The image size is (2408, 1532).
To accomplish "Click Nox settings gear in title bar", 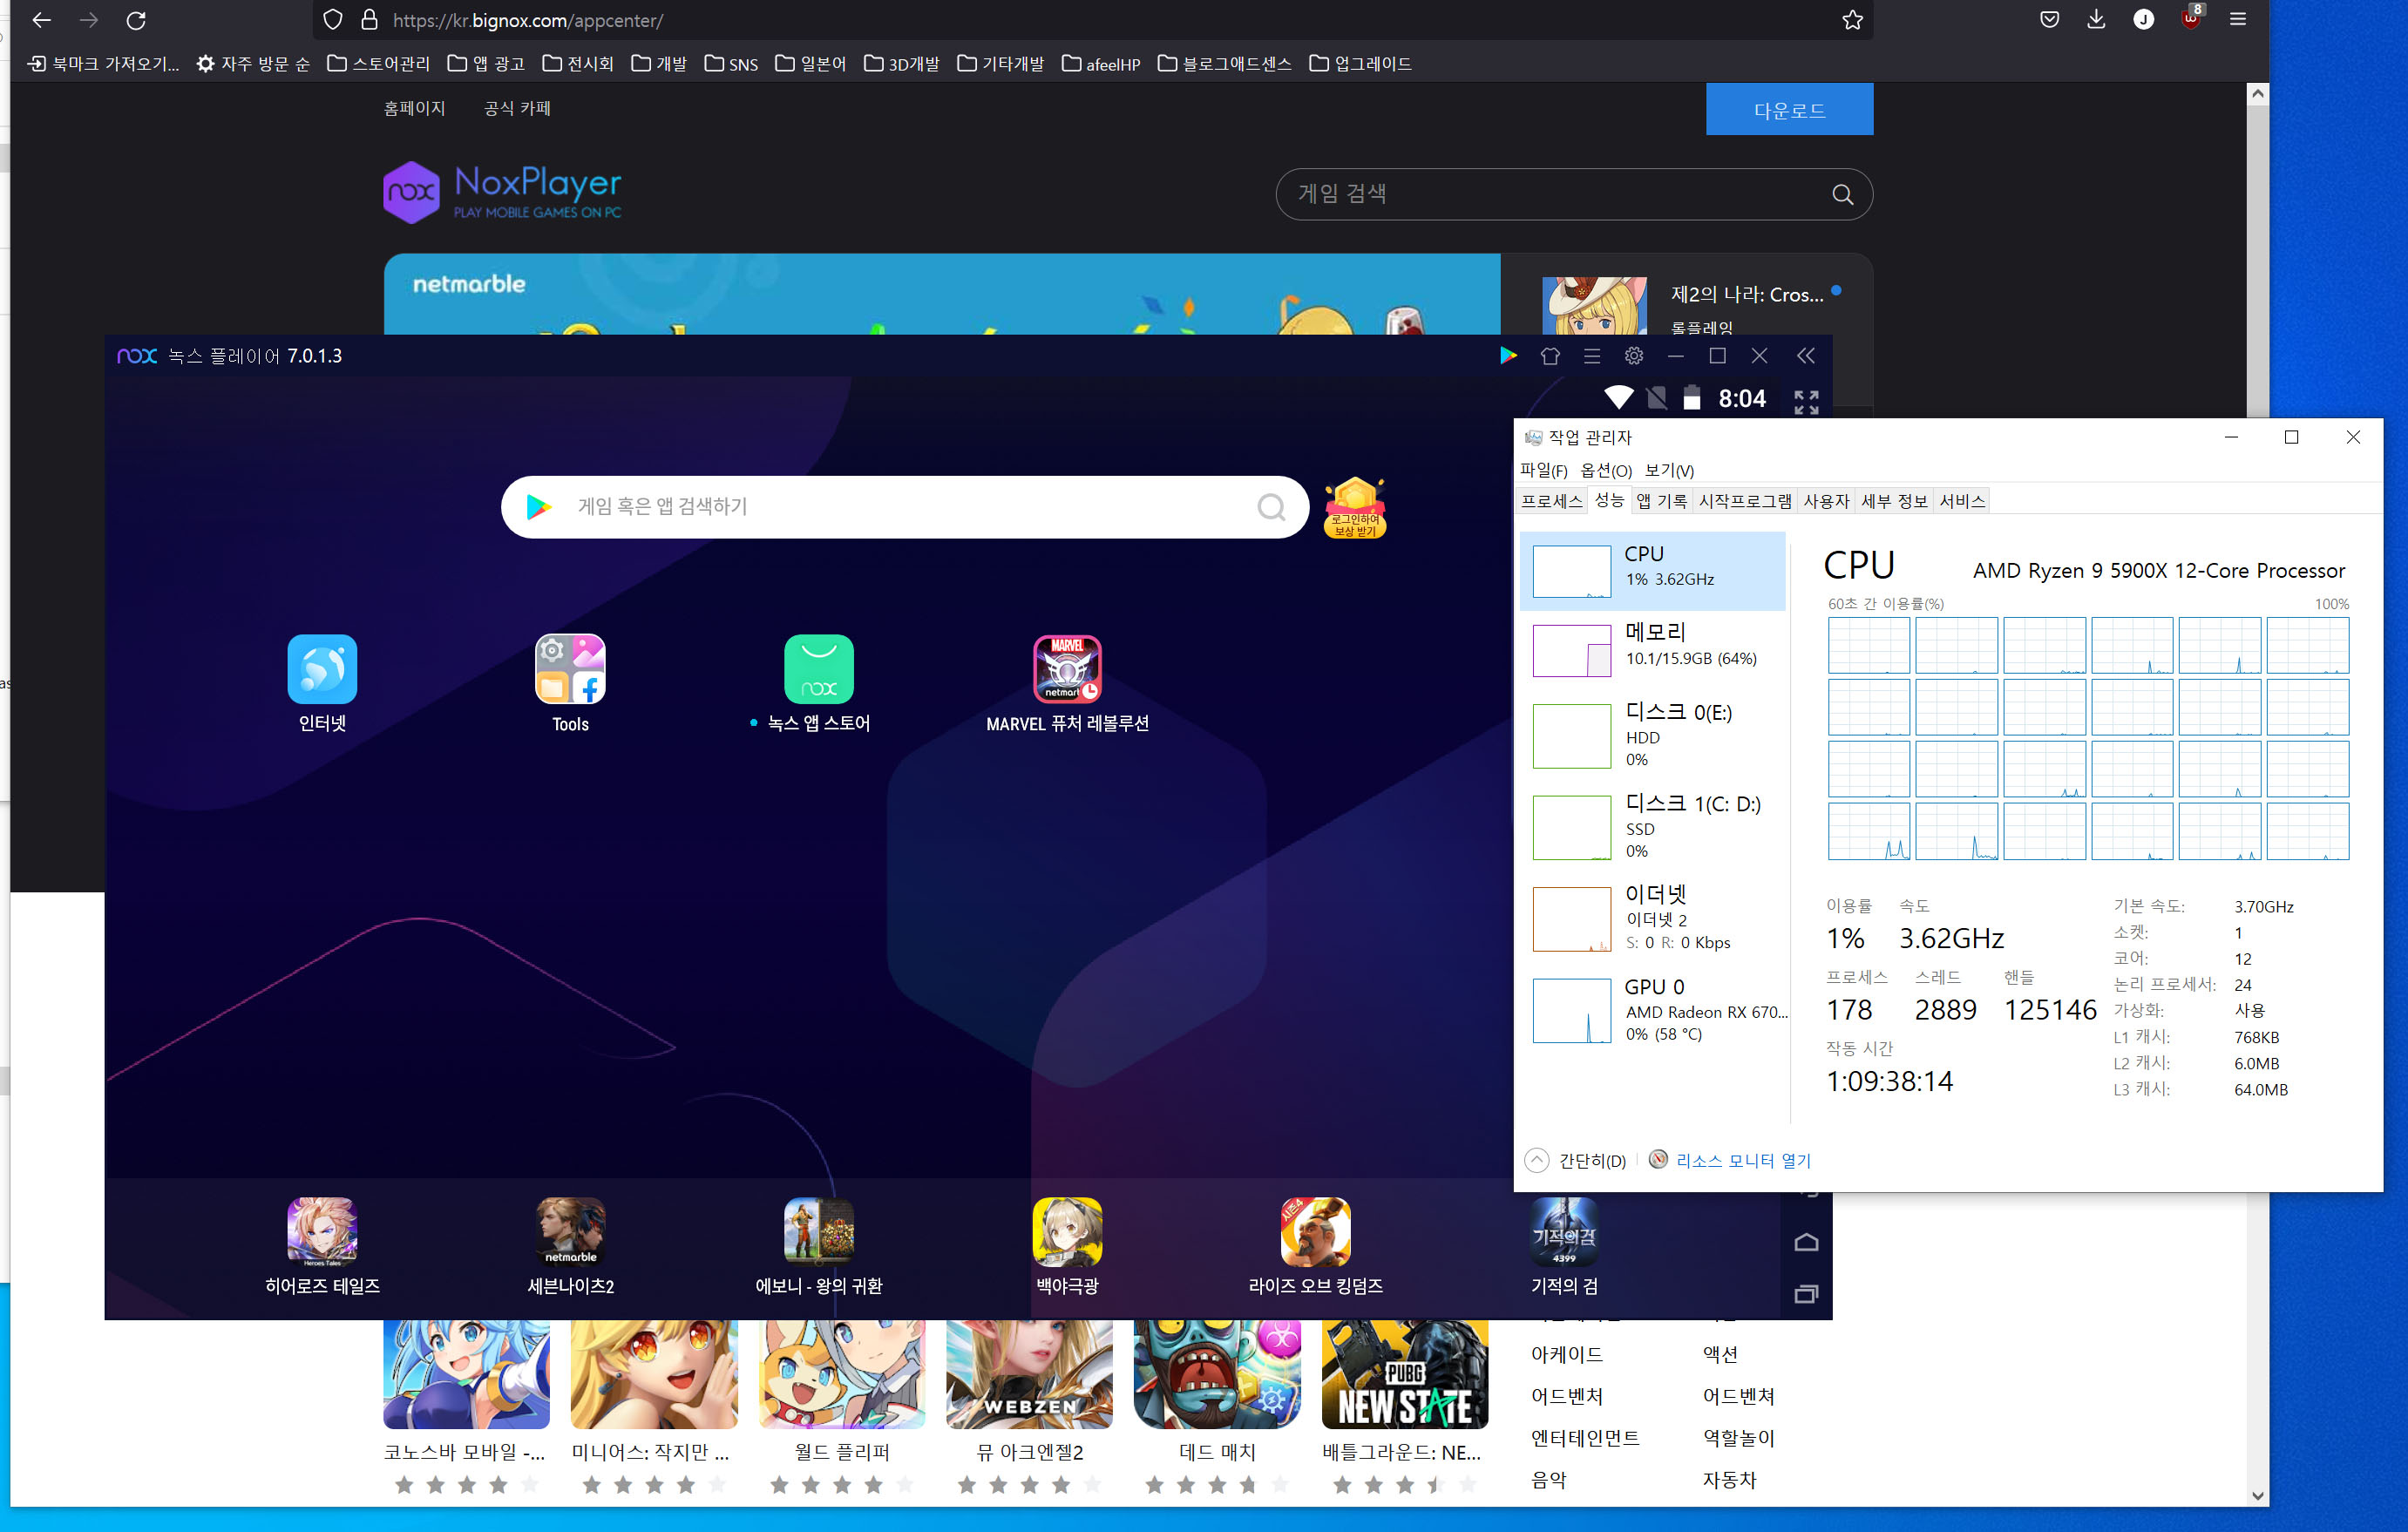I will click(x=1633, y=356).
